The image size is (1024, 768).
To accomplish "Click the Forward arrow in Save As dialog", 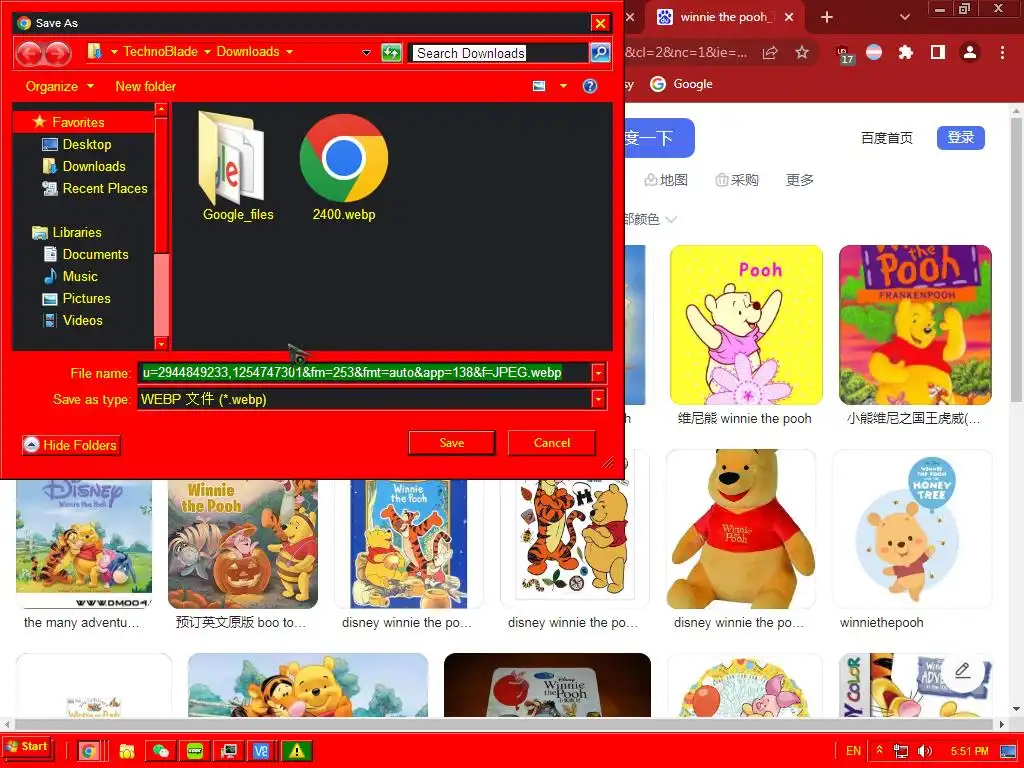I will (x=57, y=53).
